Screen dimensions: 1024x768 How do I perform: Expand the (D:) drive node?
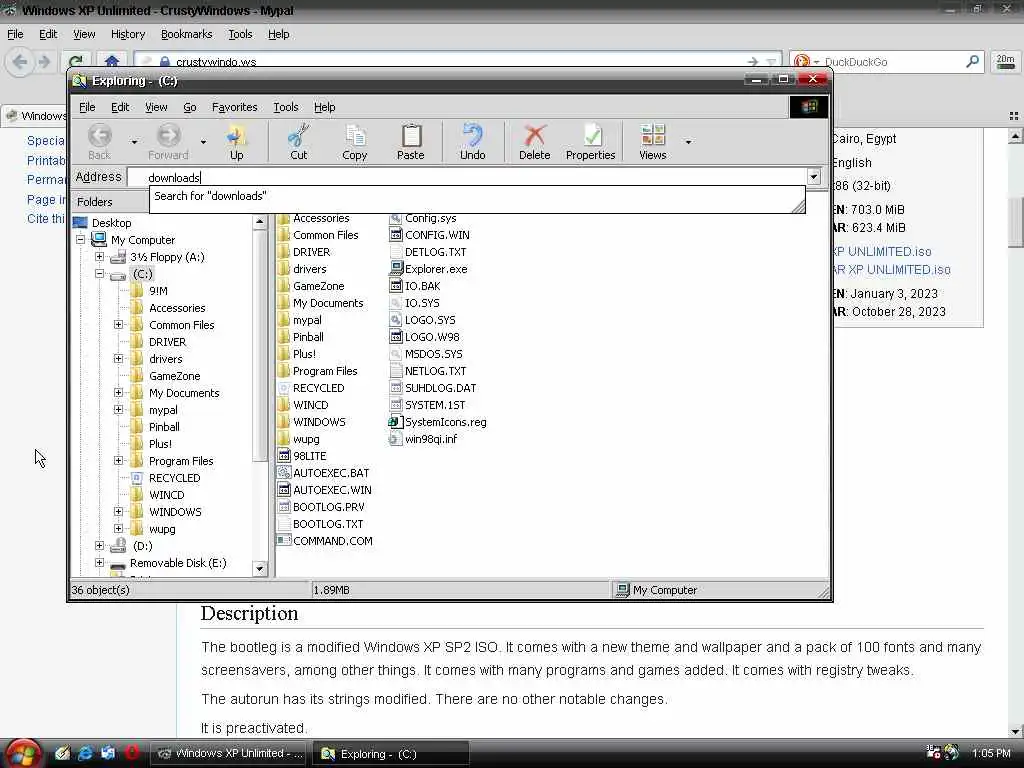click(x=100, y=545)
